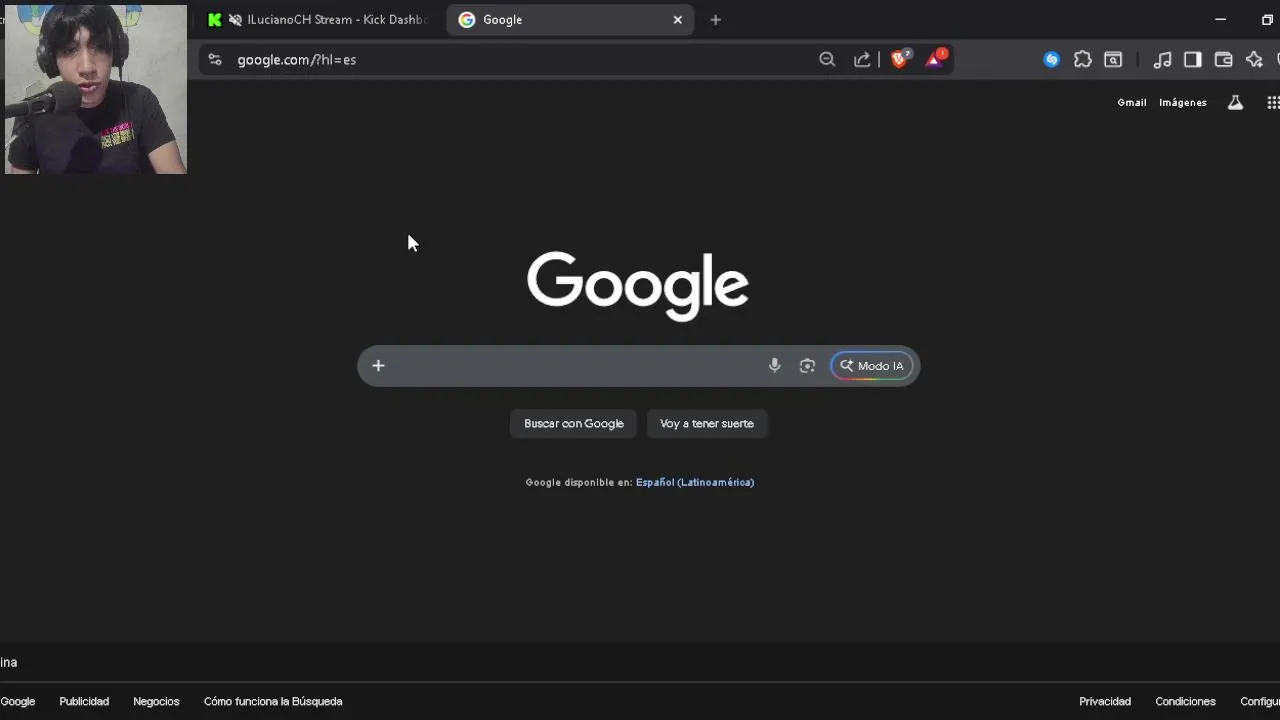The image size is (1280, 720).
Task: Open the Negocios footer link
Action: click(x=156, y=702)
